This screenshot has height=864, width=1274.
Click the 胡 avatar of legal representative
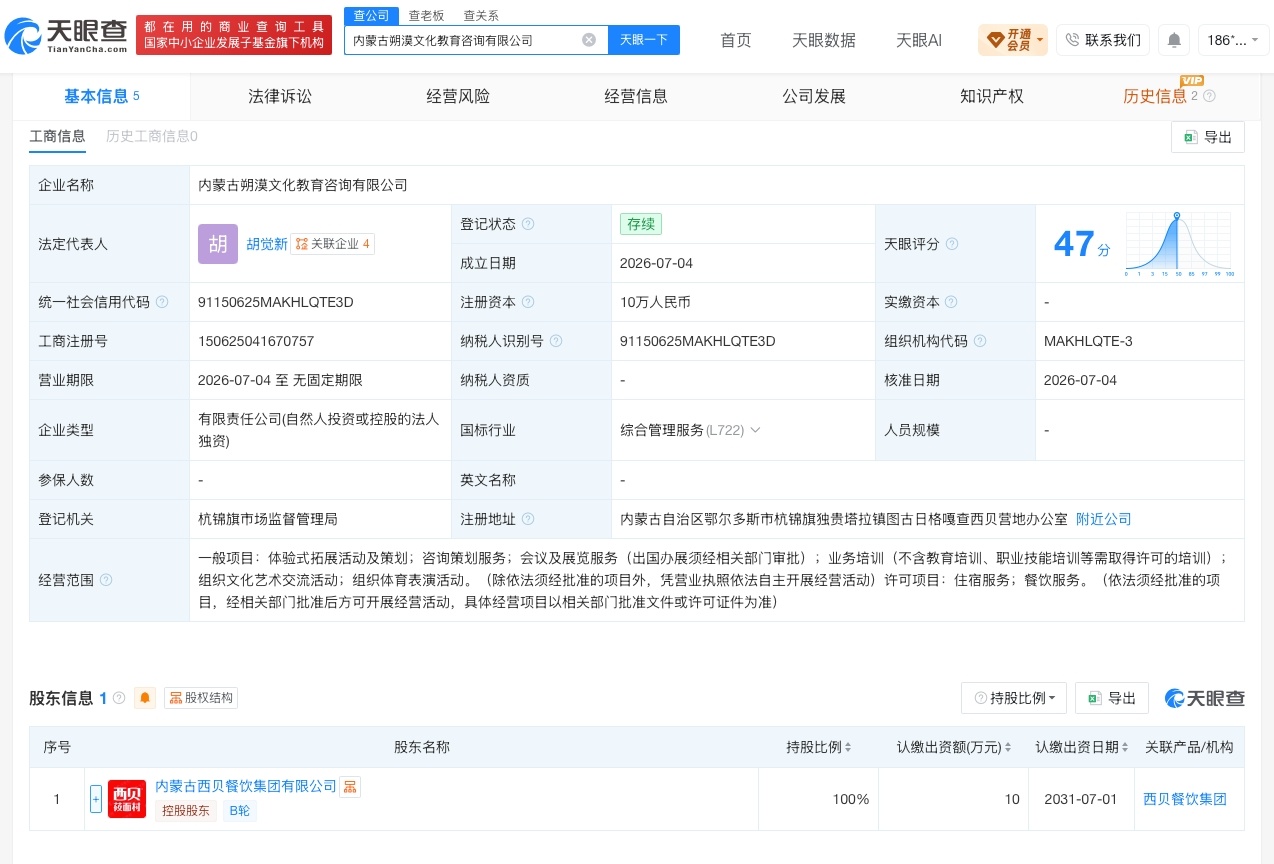[x=218, y=244]
